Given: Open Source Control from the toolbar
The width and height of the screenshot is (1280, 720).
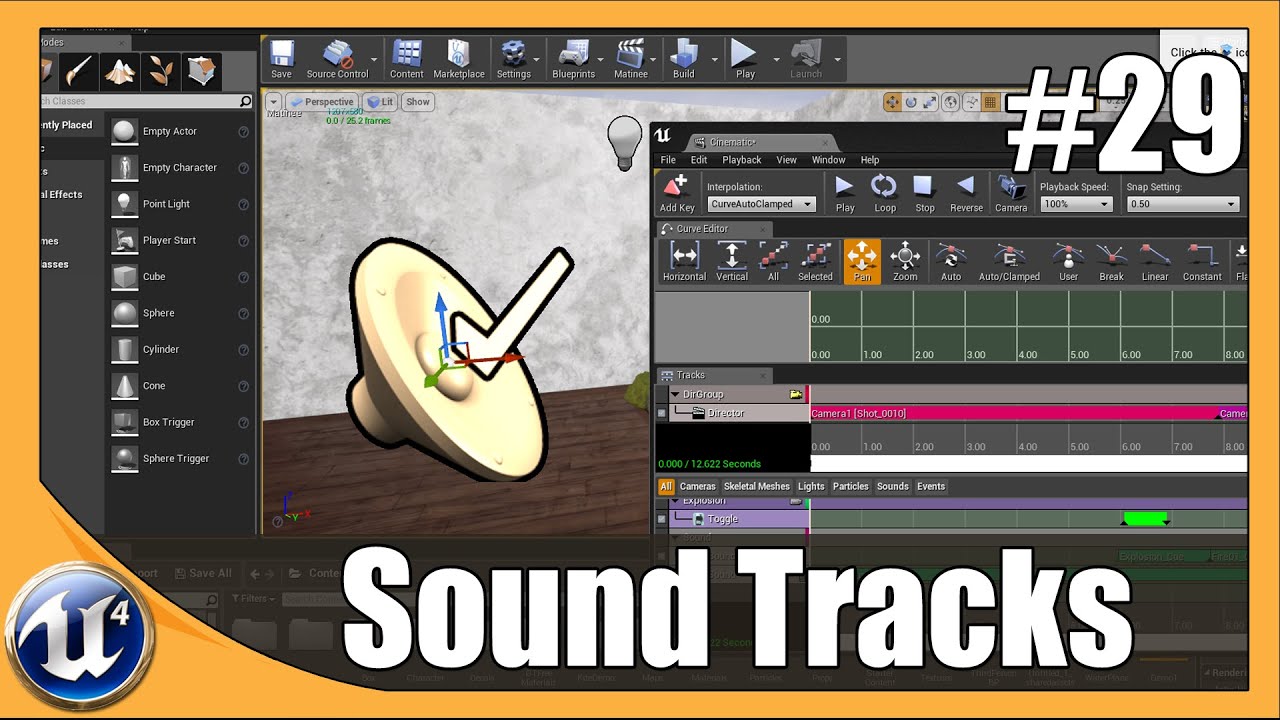Looking at the screenshot, I should pyautogui.click(x=337, y=59).
